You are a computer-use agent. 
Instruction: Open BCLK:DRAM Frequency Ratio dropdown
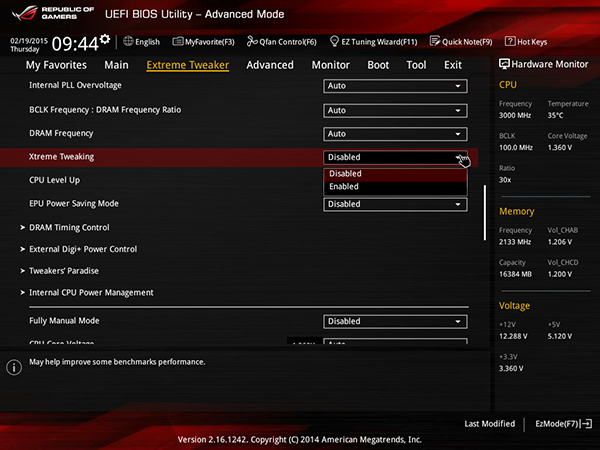tap(395, 111)
